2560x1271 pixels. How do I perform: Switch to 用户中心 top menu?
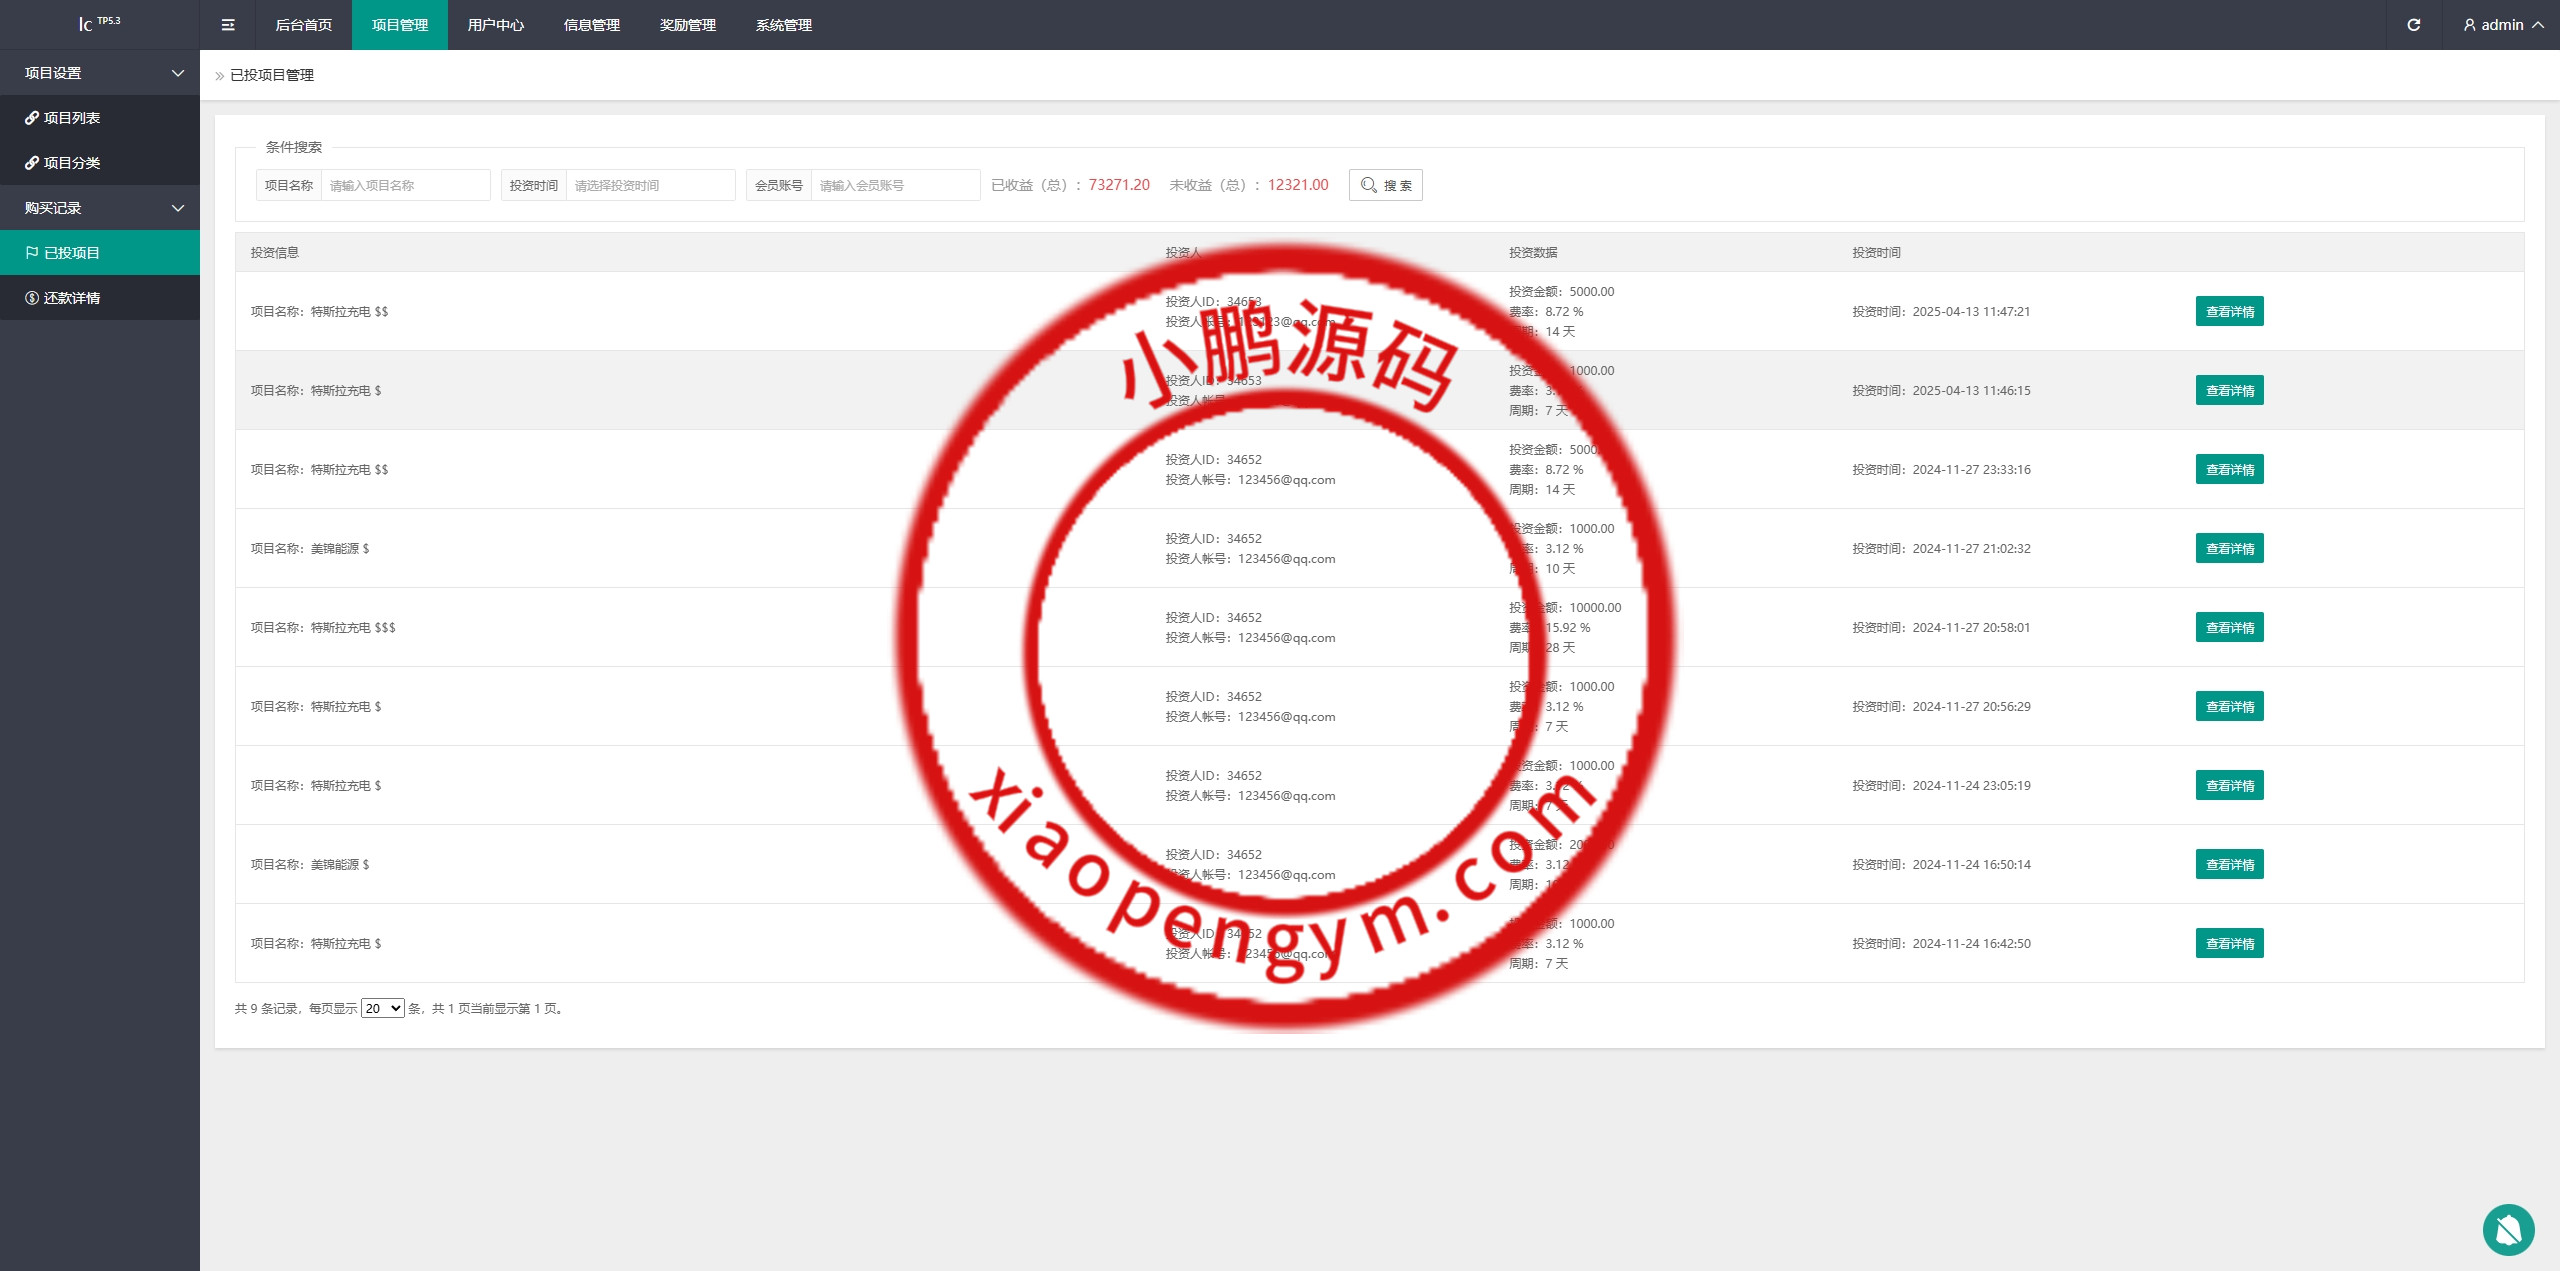pyautogui.click(x=495, y=25)
